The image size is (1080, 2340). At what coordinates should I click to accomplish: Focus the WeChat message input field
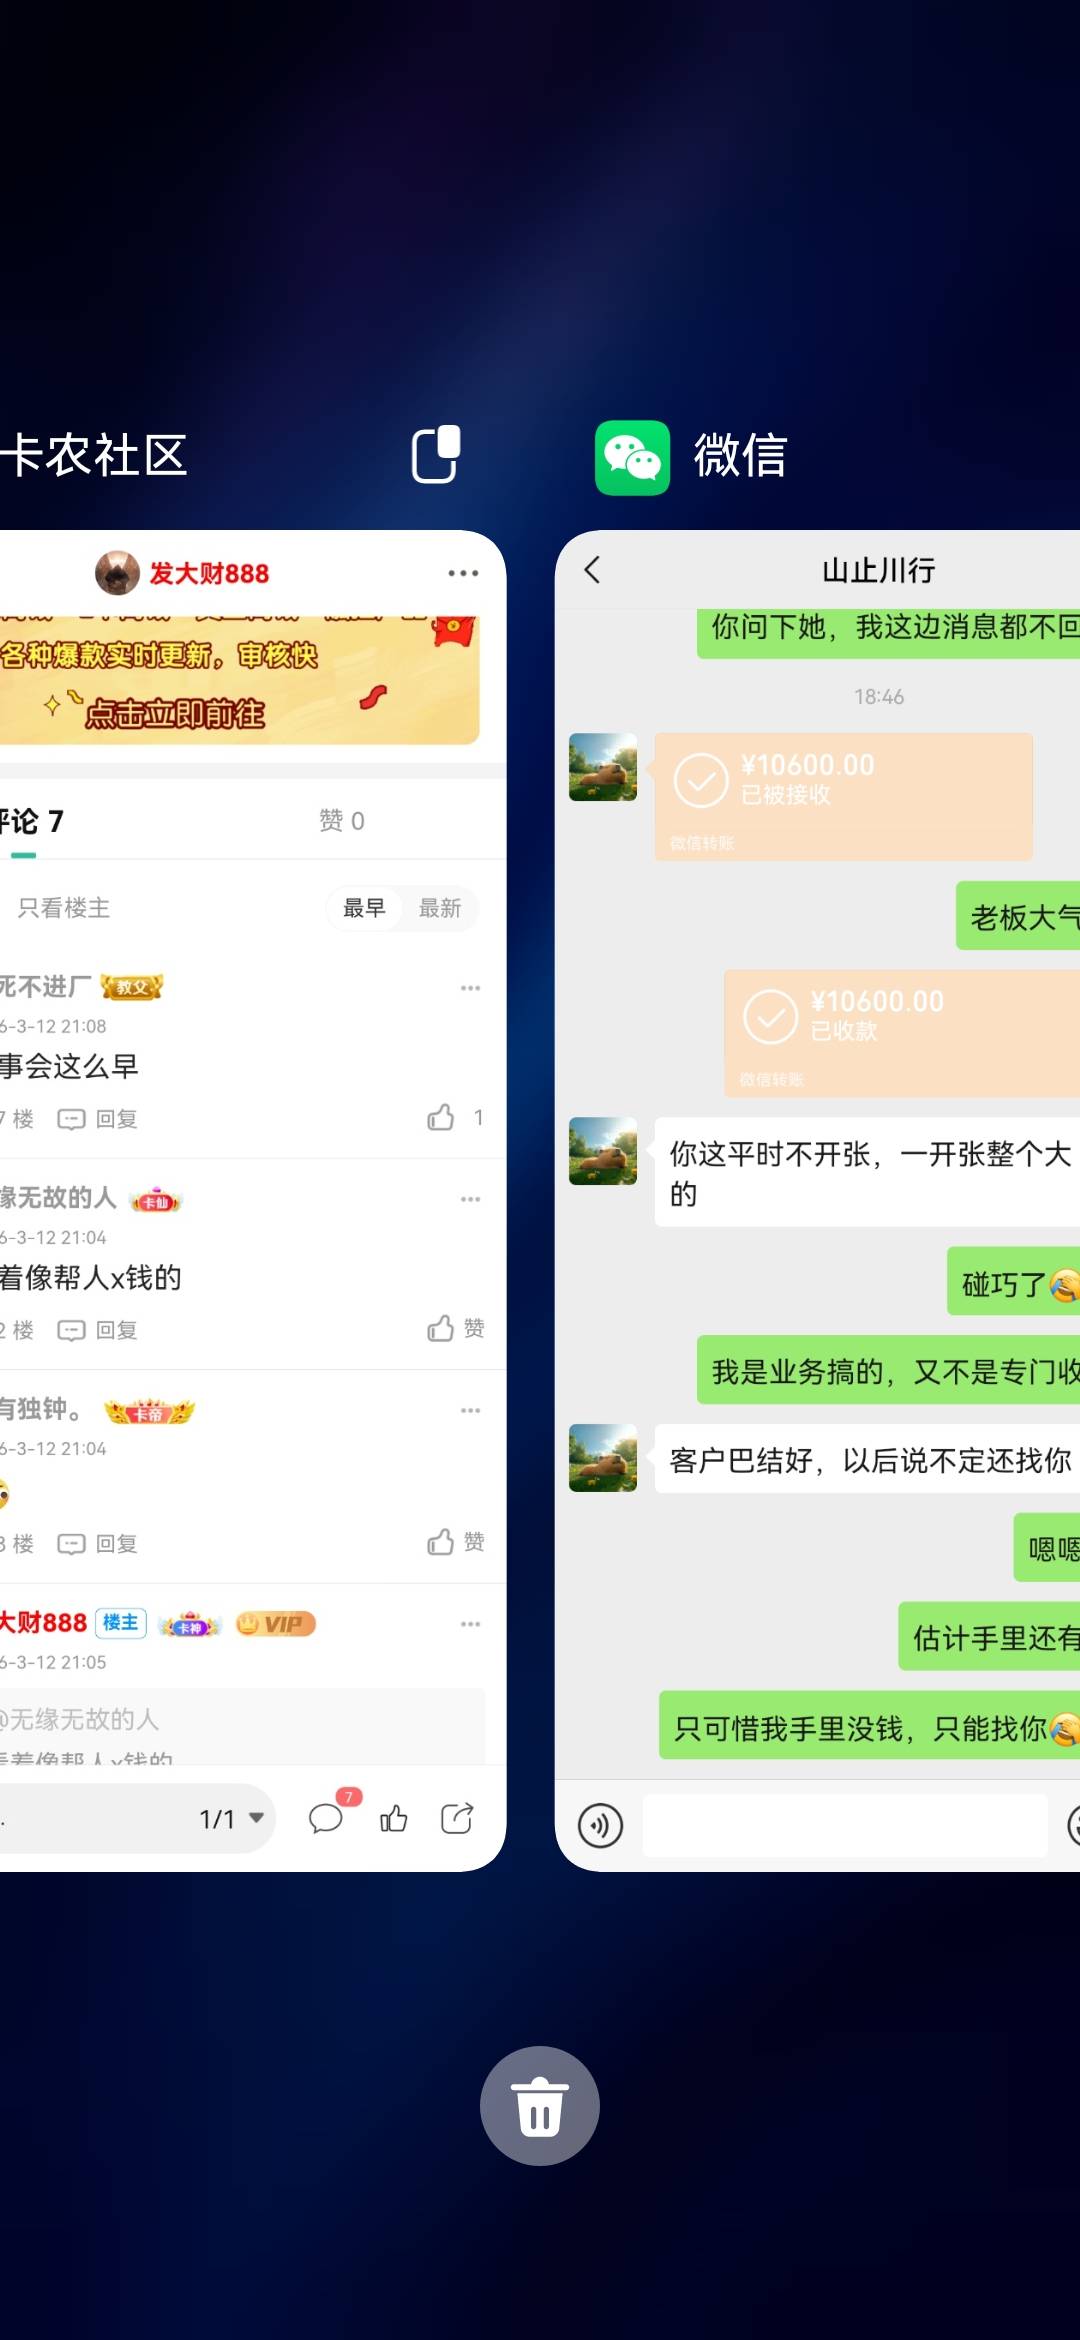[x=845, y=1825]
